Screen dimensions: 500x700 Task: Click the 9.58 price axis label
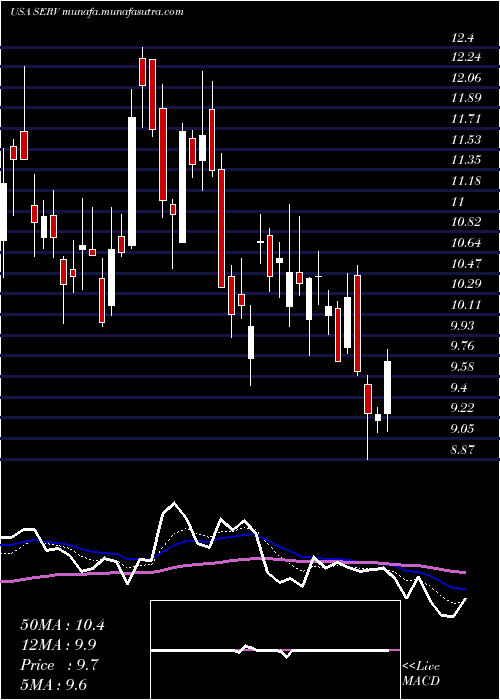click(464, 367)
